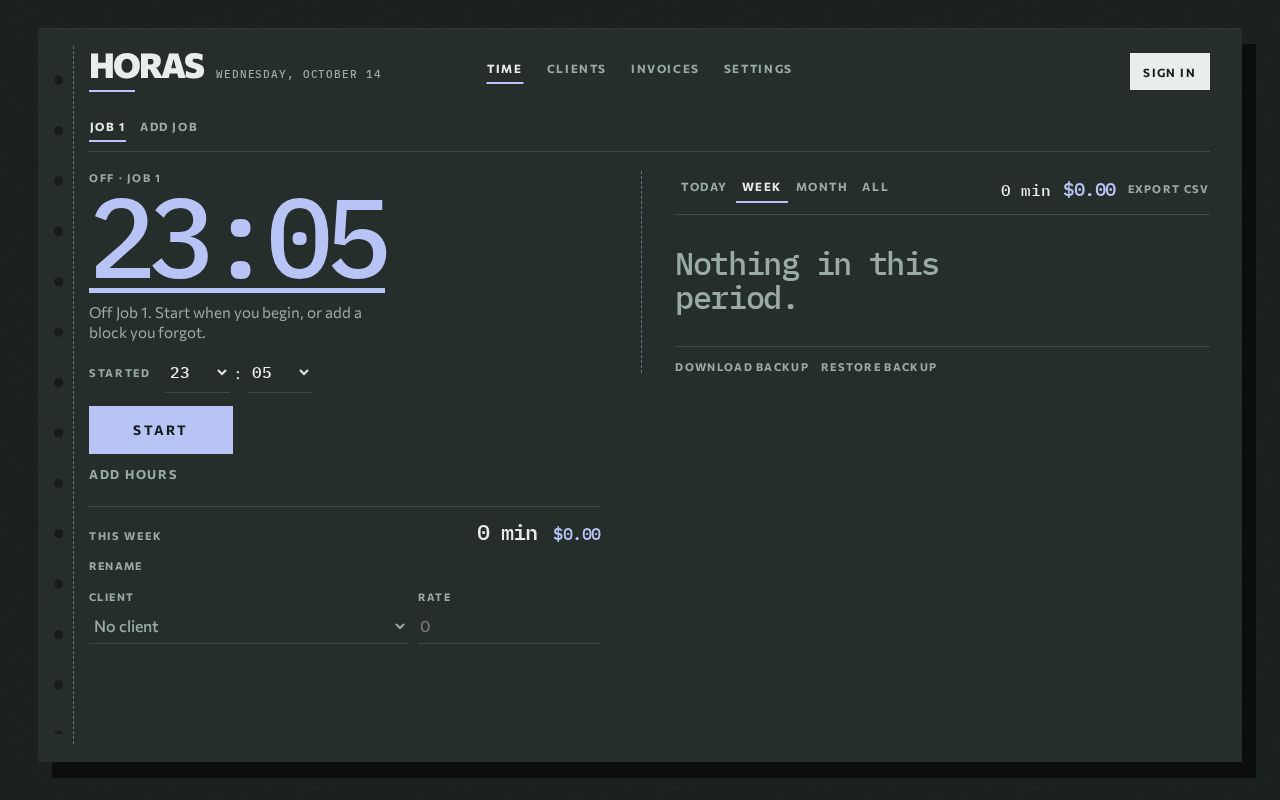Click the HORAS logo
This screenshot has height=800, width=1280.
pos(147,67)
